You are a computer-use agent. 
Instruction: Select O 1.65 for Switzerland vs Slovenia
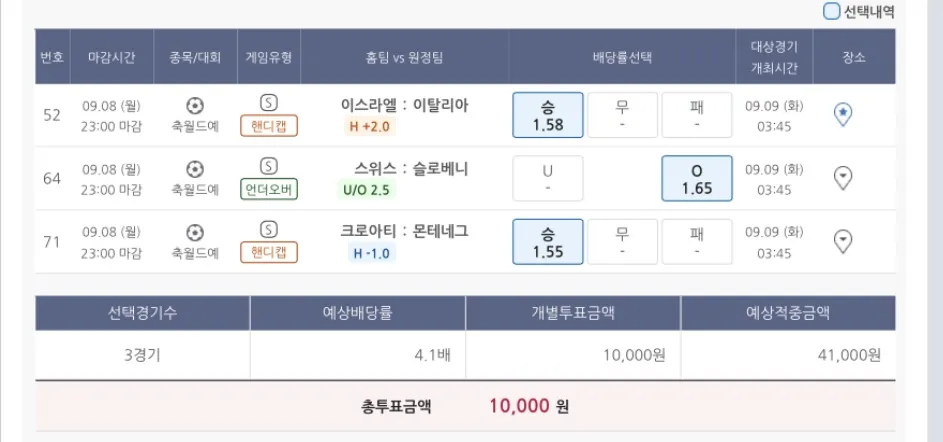coord(697,178)
